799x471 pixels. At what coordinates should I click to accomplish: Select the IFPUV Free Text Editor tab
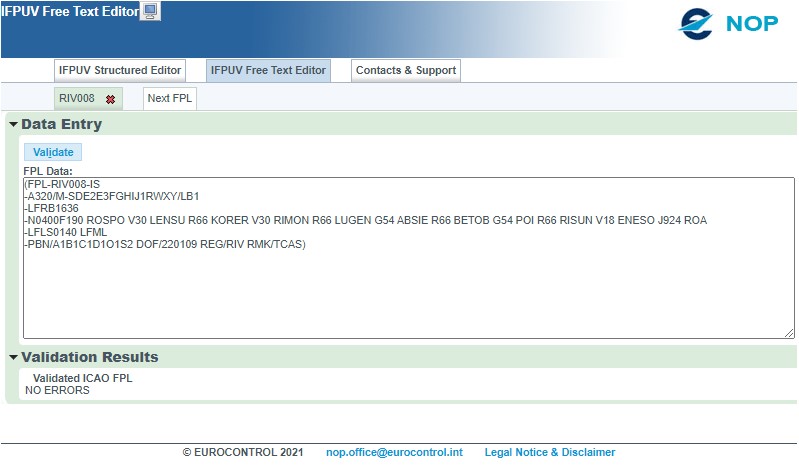click(x=268, y=70)
